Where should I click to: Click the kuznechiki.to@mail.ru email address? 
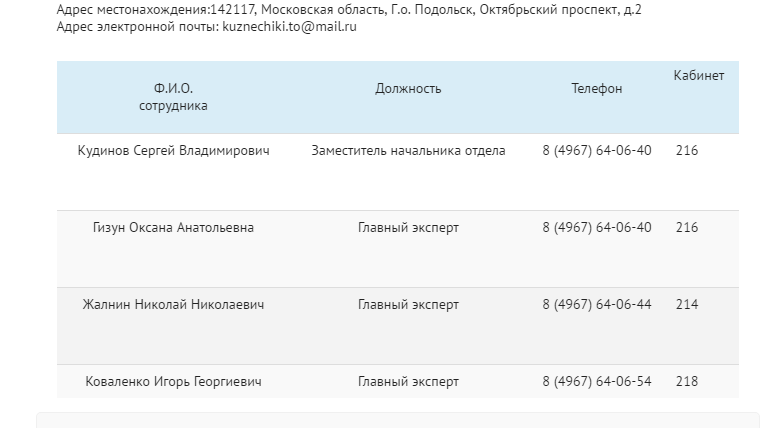(288, 27)
